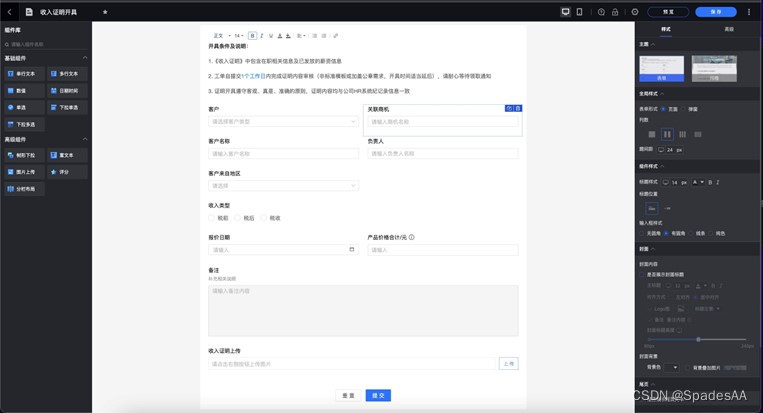Image resolution: width=763 pixels, height=413 pixels.
Task: Select 税收 income type radio
Action: point(264,218)
